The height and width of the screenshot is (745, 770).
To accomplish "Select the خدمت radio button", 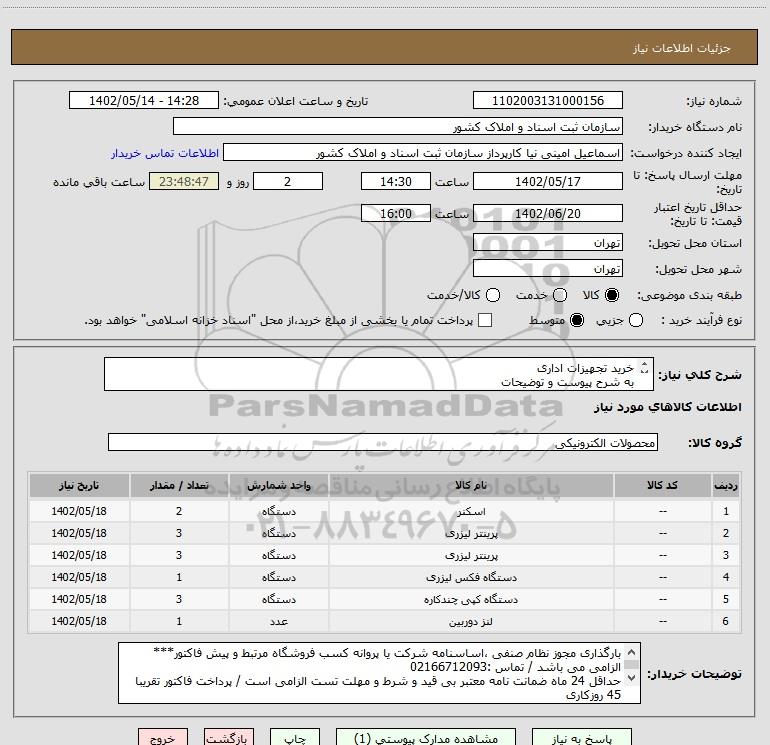I will (560, 295).
